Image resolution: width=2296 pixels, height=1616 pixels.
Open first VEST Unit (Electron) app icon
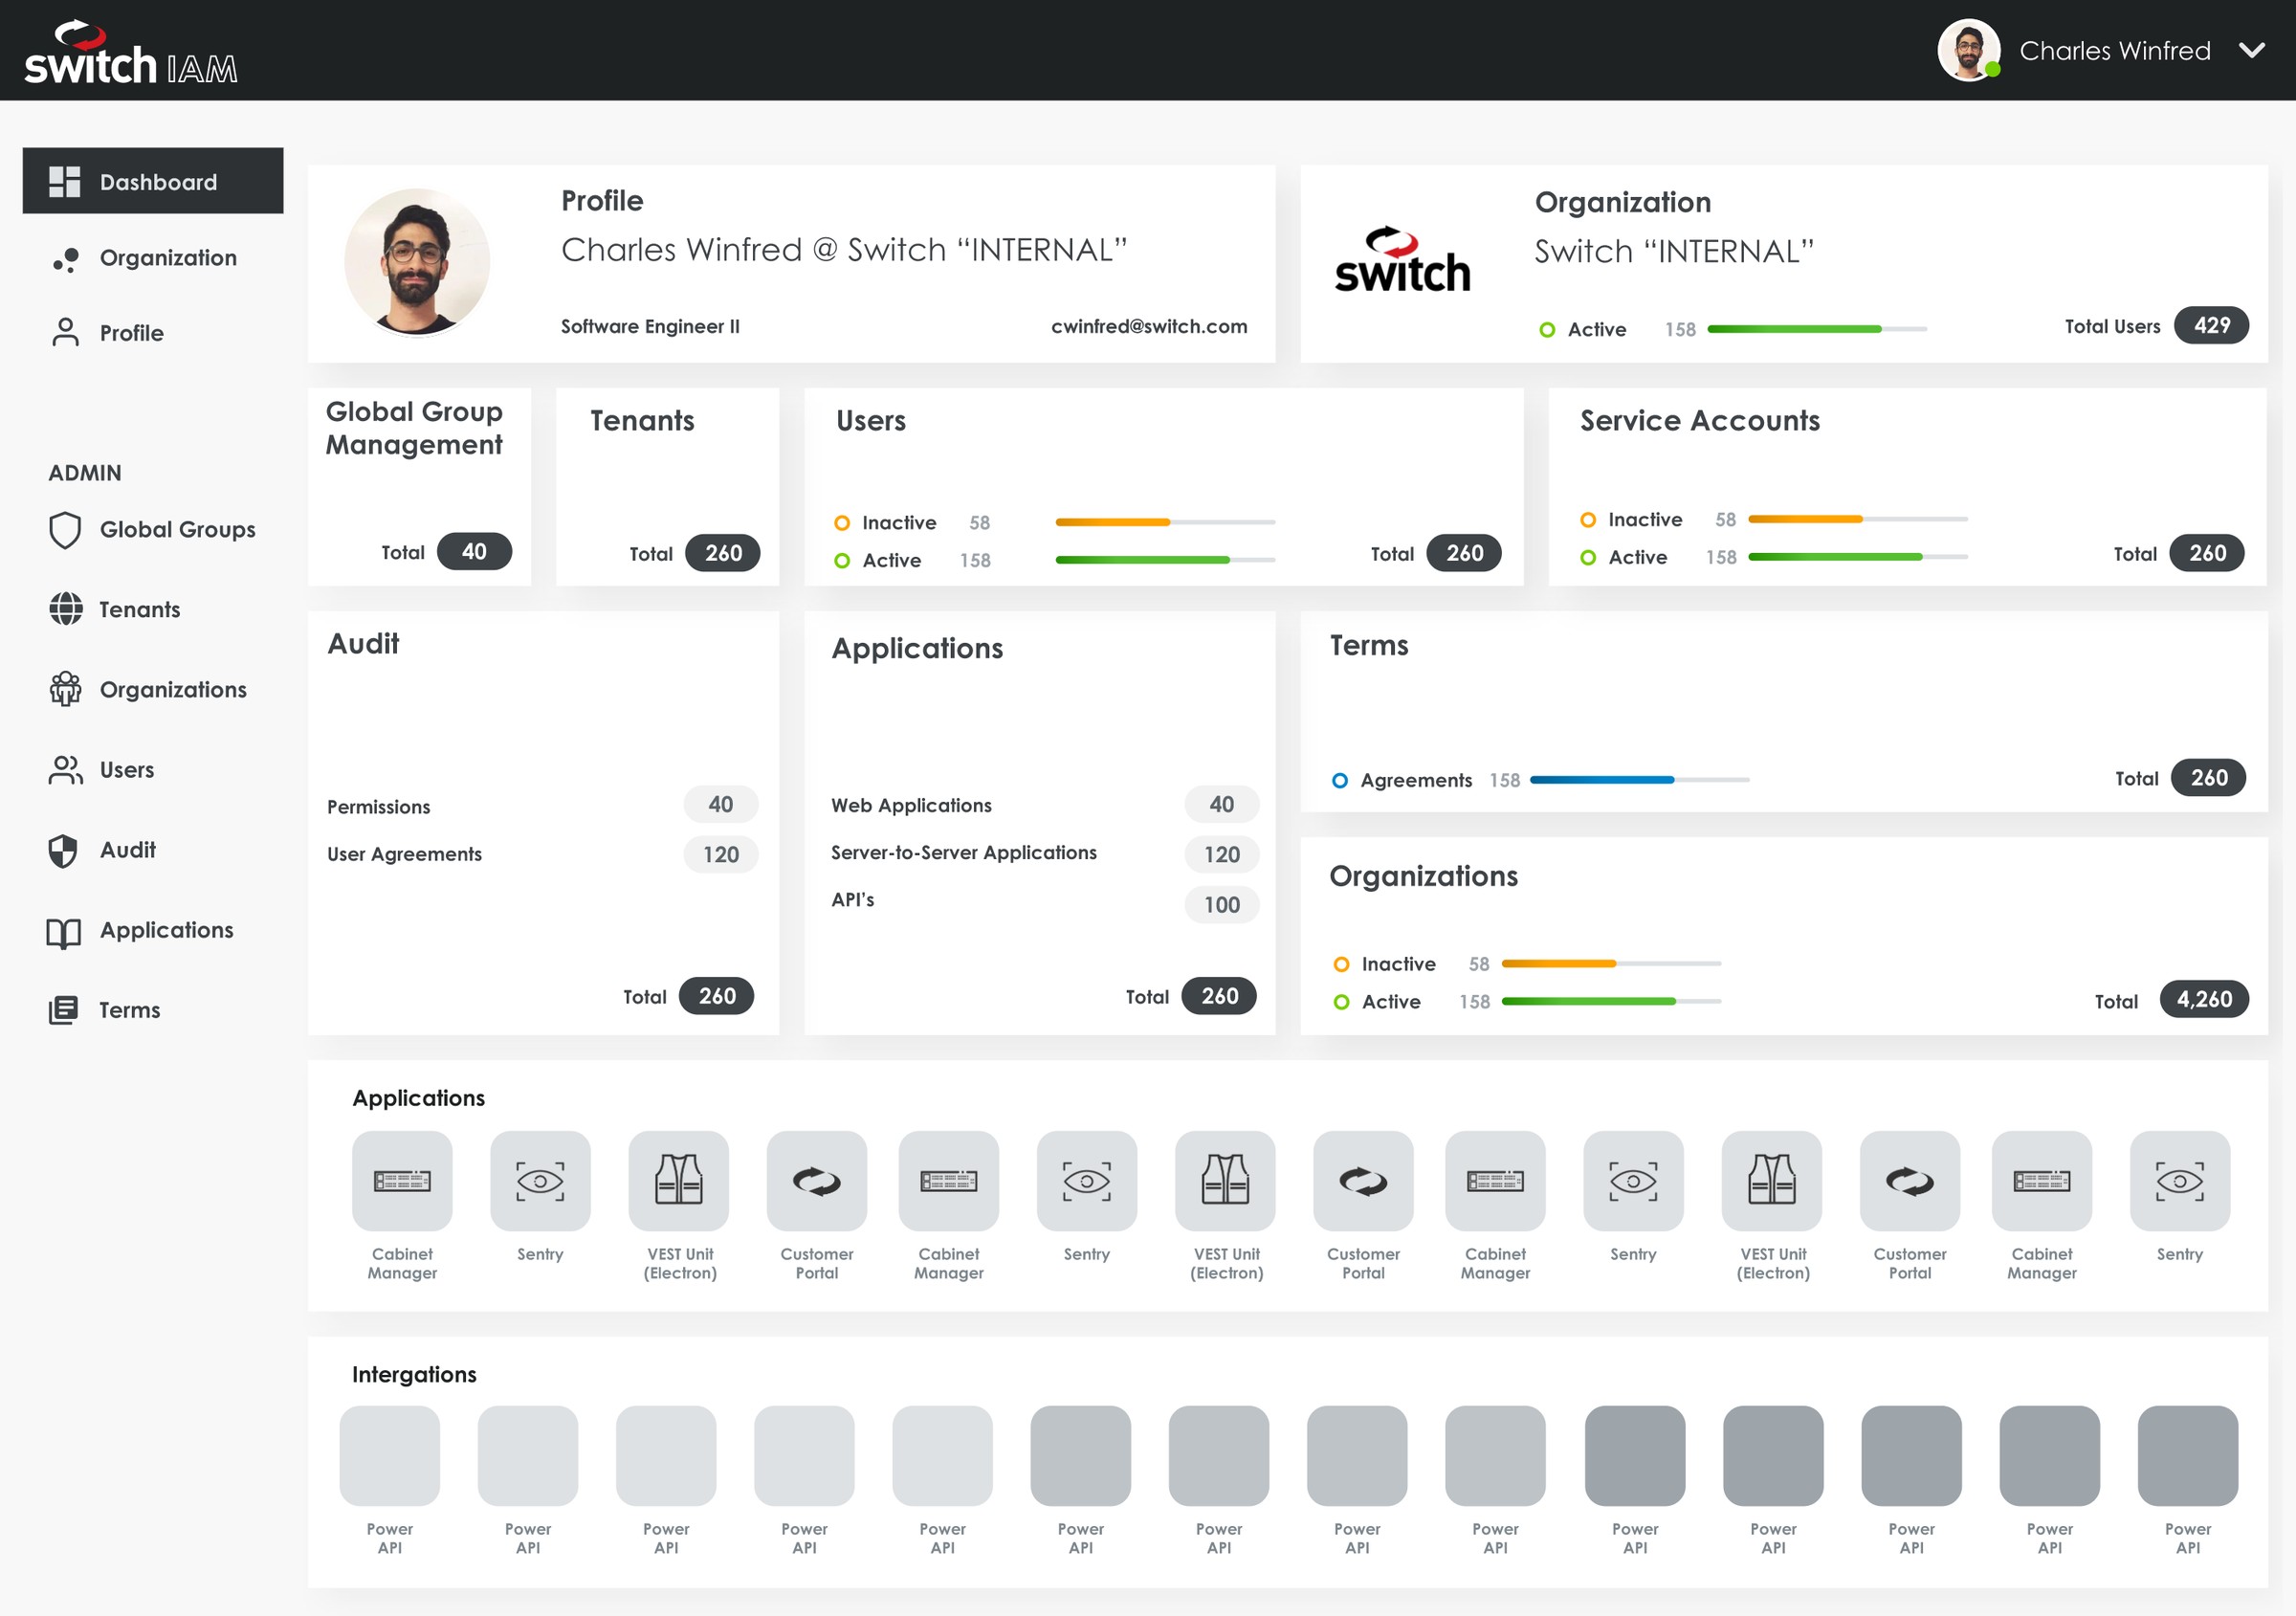point(679,1181)
